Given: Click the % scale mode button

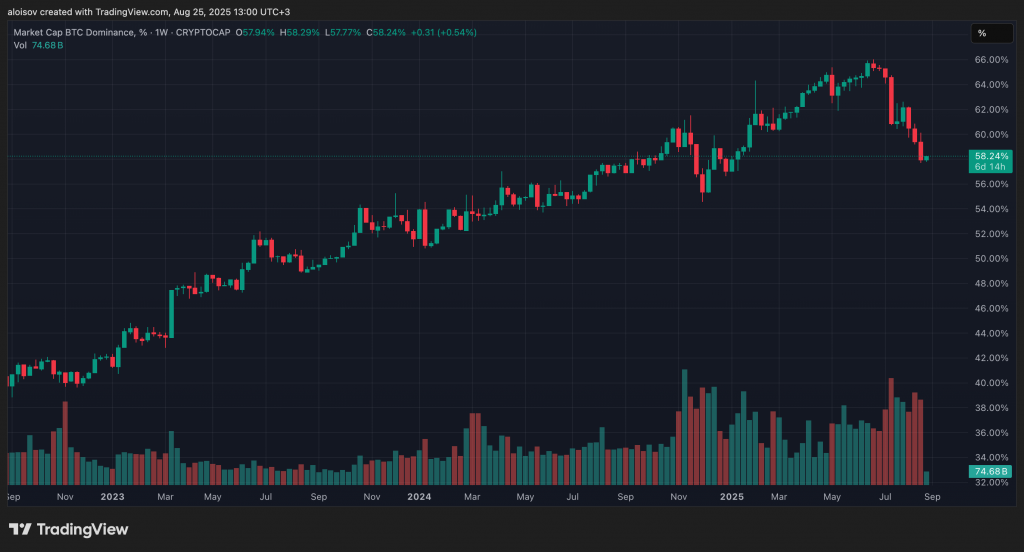Looking at the screenshot, I should (x=991, y=33).
